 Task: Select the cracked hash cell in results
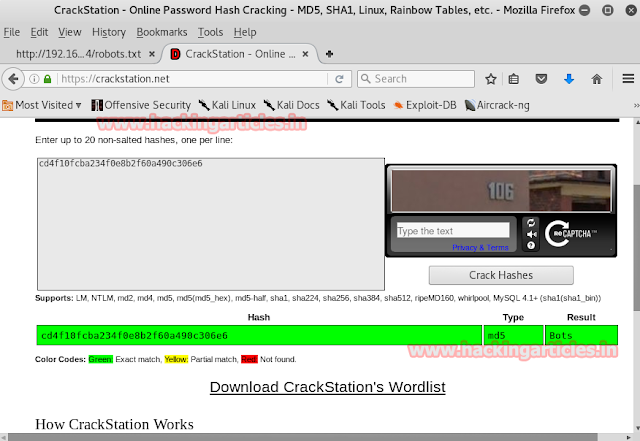pos(259,335)
